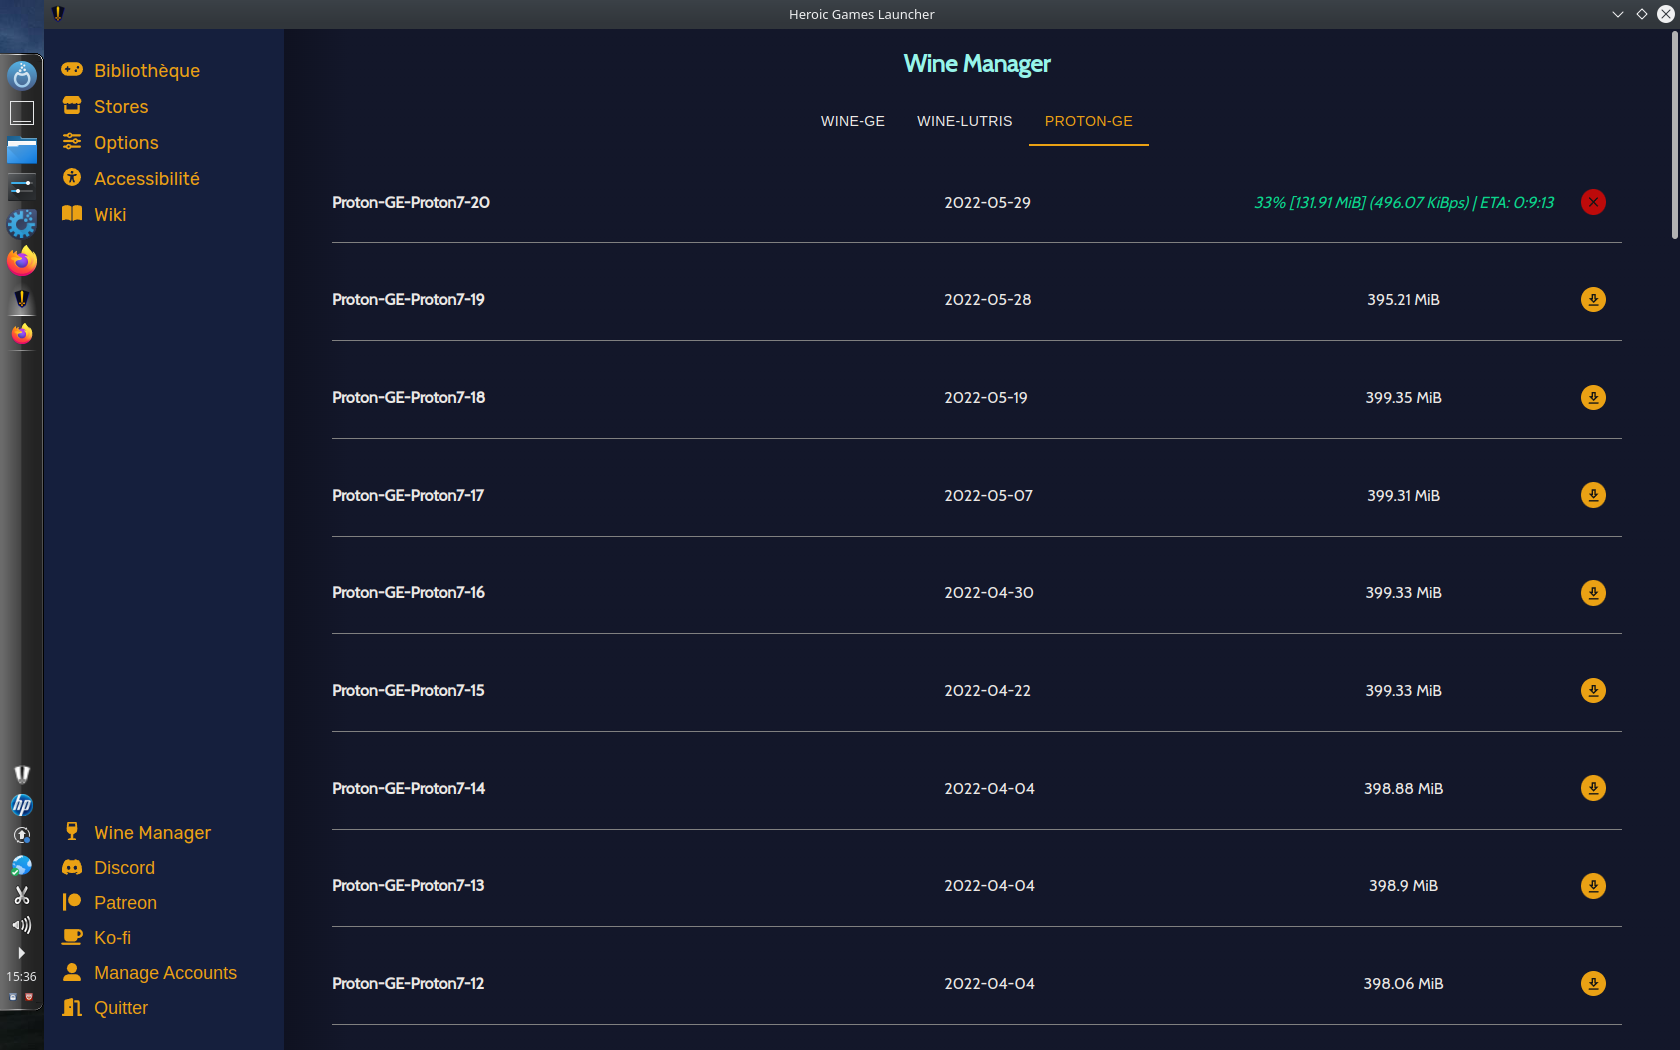Click the Proton-GE-Proton7-14 version name
Viewport: 1680px width, 1050px height.
408,789
